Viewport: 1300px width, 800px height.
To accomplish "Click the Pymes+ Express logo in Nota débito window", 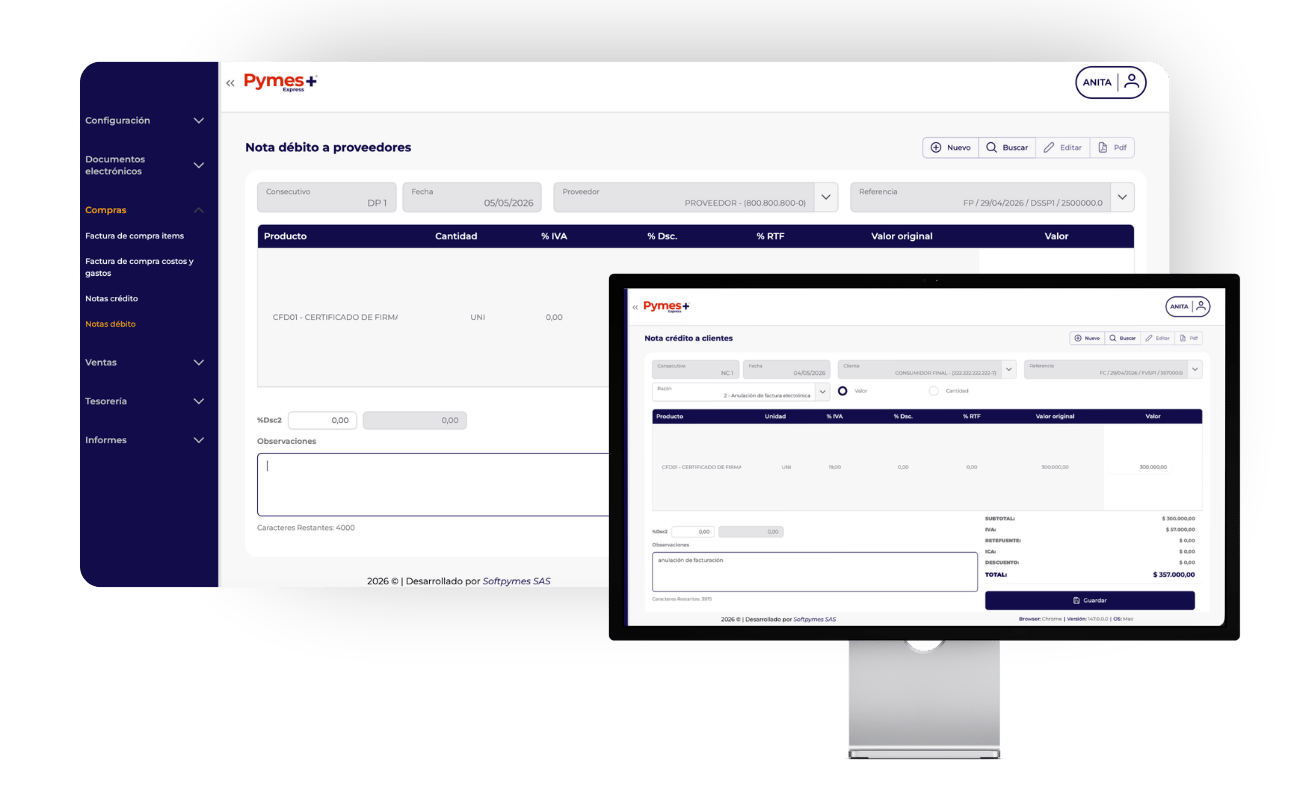I will click(280, 83).
